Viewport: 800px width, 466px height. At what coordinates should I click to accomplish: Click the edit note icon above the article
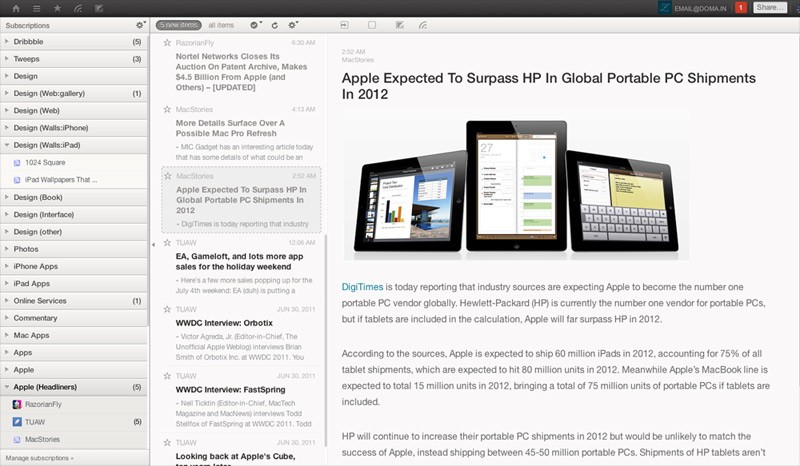tap(399, 24)
